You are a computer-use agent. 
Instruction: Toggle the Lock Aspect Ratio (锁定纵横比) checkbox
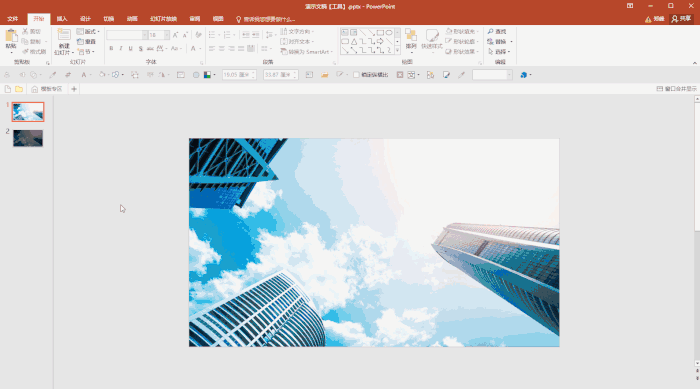[x=356, y=75]
